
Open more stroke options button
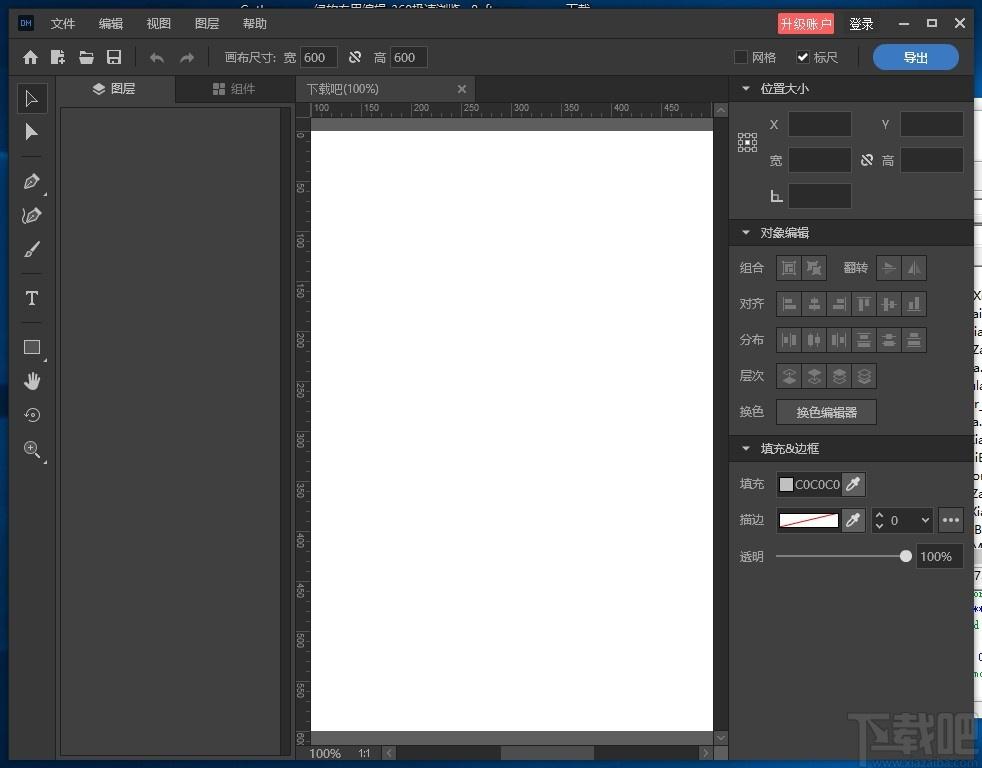tap(950, 520)
